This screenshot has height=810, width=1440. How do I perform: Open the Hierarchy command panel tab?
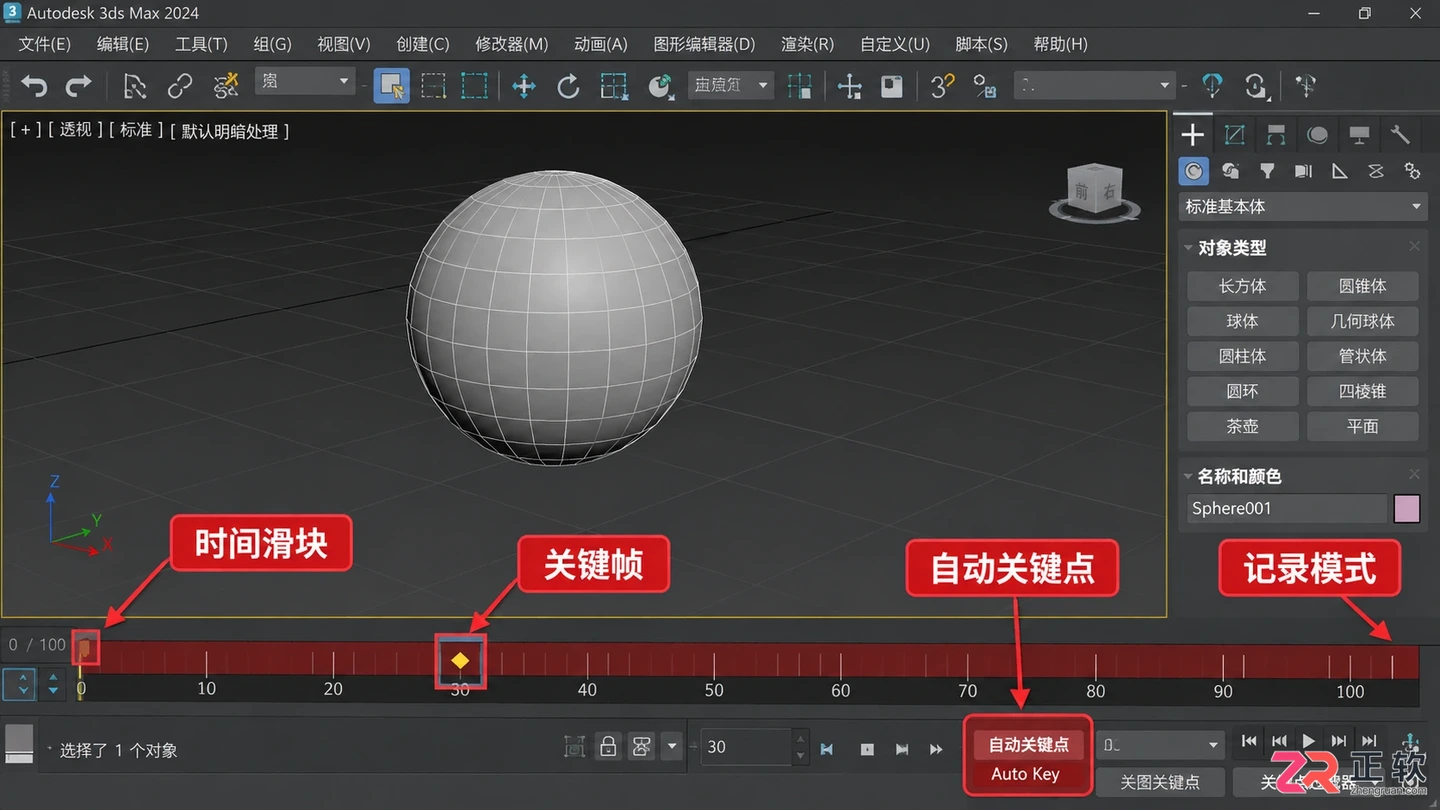1276,135
